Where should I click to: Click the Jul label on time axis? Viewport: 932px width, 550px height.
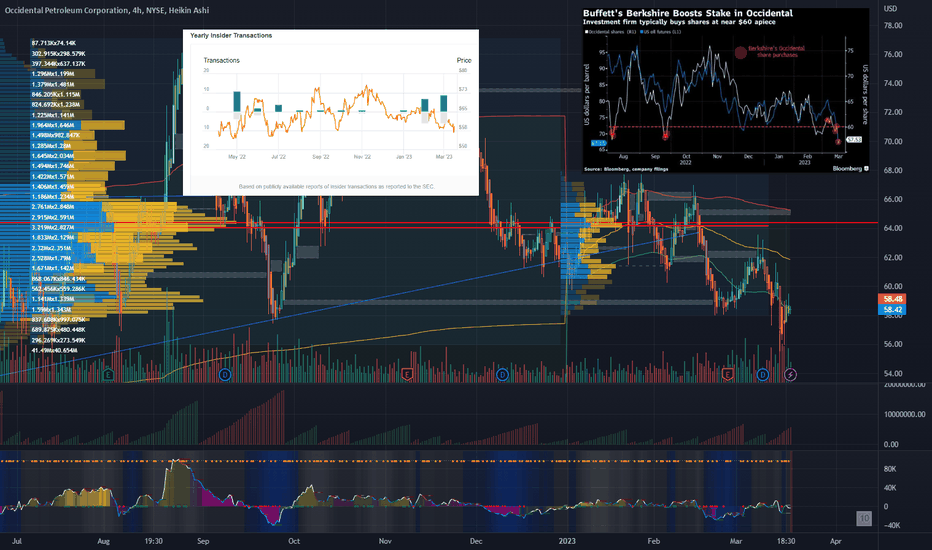(x=17, y=541)
